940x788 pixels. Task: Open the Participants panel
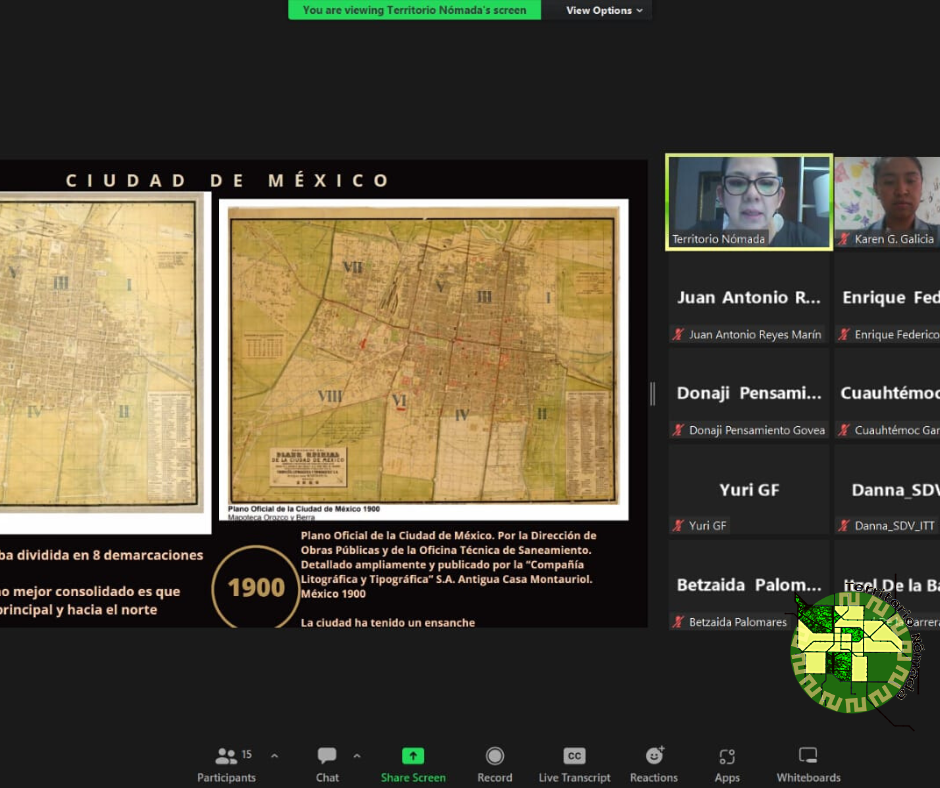(227, 764)
